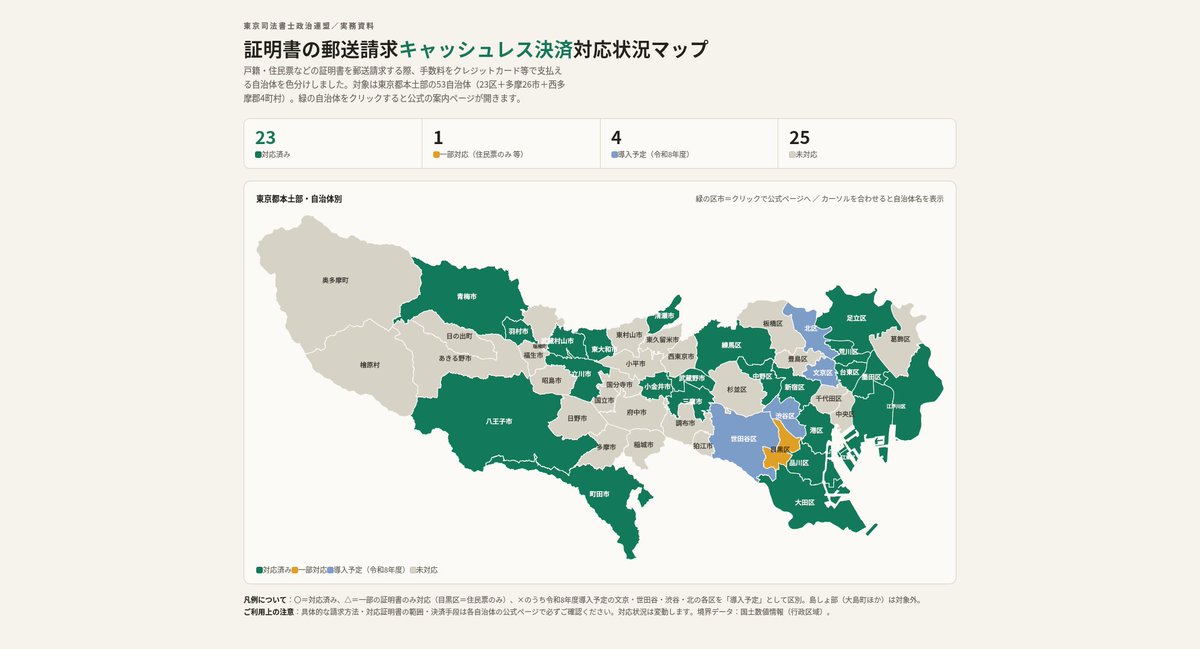Click the 府中市 area on the map
This screenshot has height=649, width=1200.
pyautogui.click(x=636, y=411)
